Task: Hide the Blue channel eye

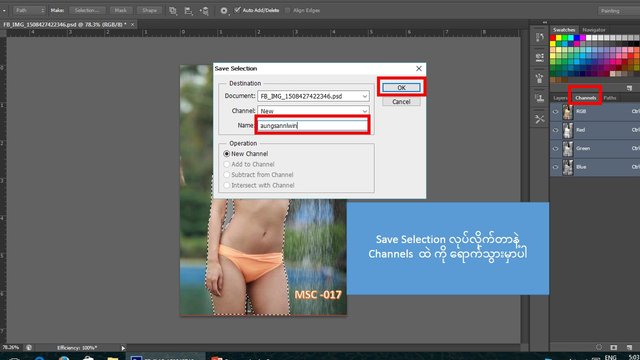Action: (555, 167)
